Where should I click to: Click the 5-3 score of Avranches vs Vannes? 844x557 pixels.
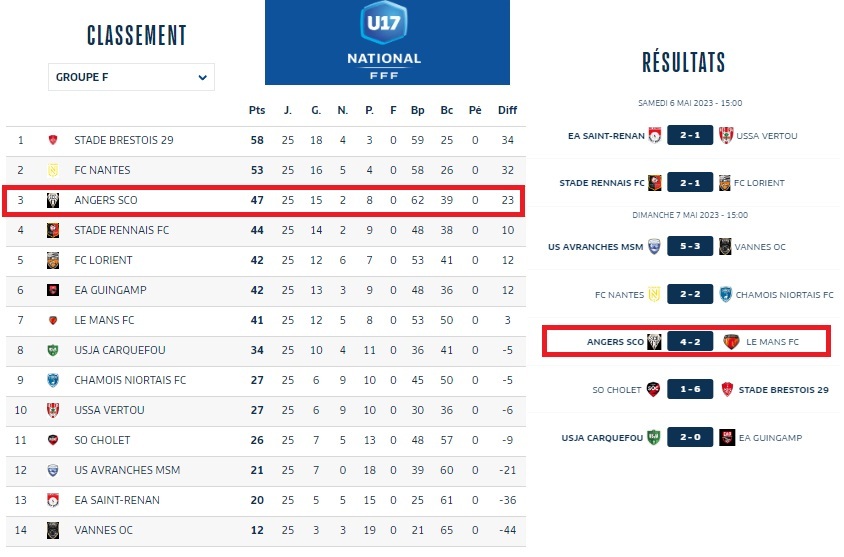point(691,246)
